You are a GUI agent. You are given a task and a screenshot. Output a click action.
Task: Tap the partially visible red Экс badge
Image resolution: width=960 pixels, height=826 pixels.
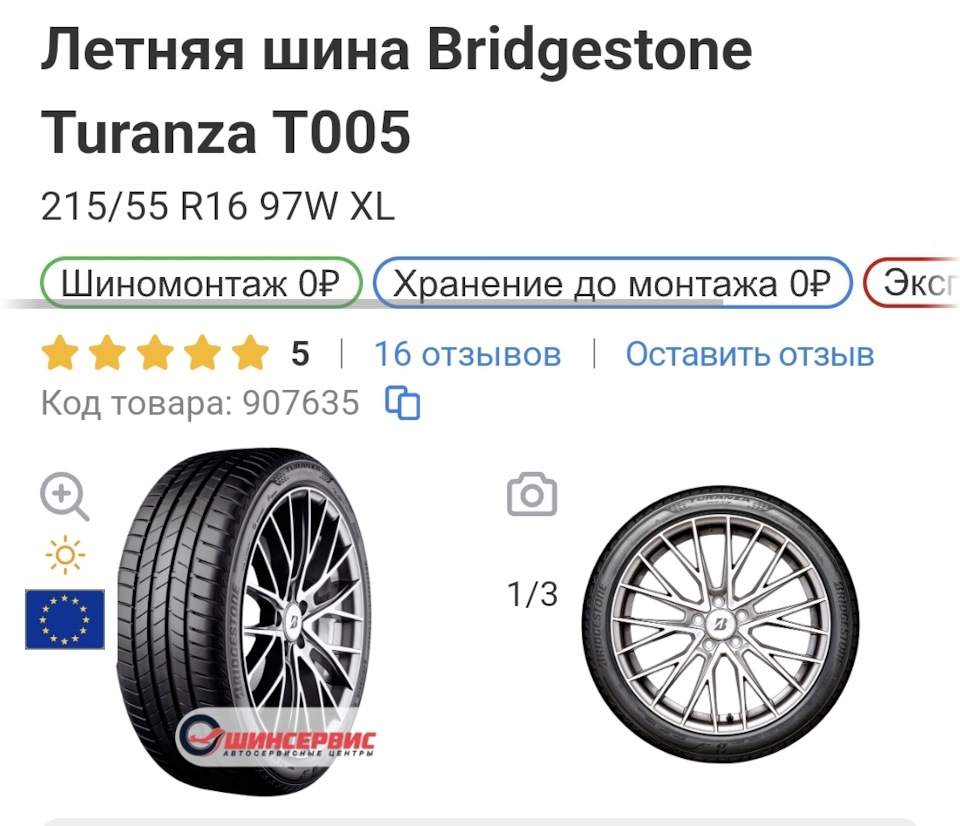pyautogui.click(x=912, y=283)
